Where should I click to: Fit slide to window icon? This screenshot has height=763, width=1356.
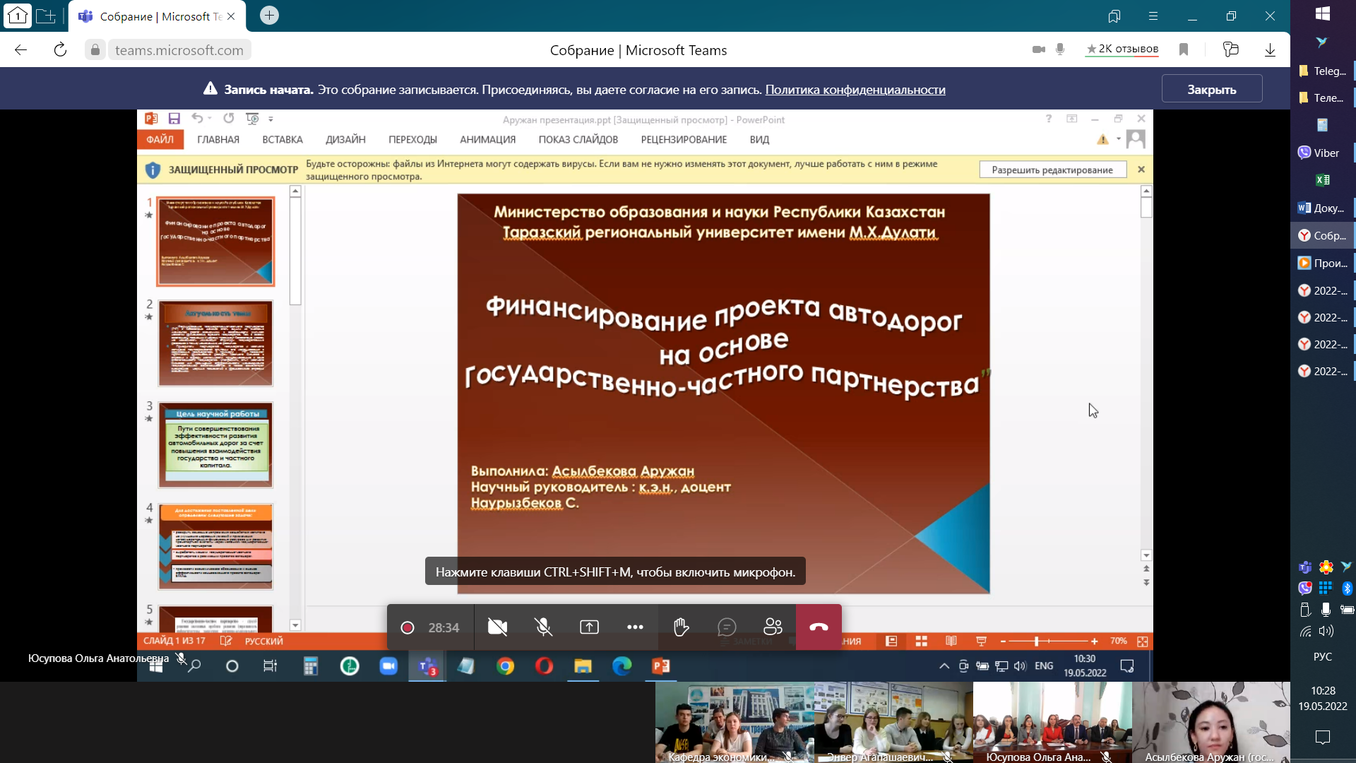coord(1142,641)
